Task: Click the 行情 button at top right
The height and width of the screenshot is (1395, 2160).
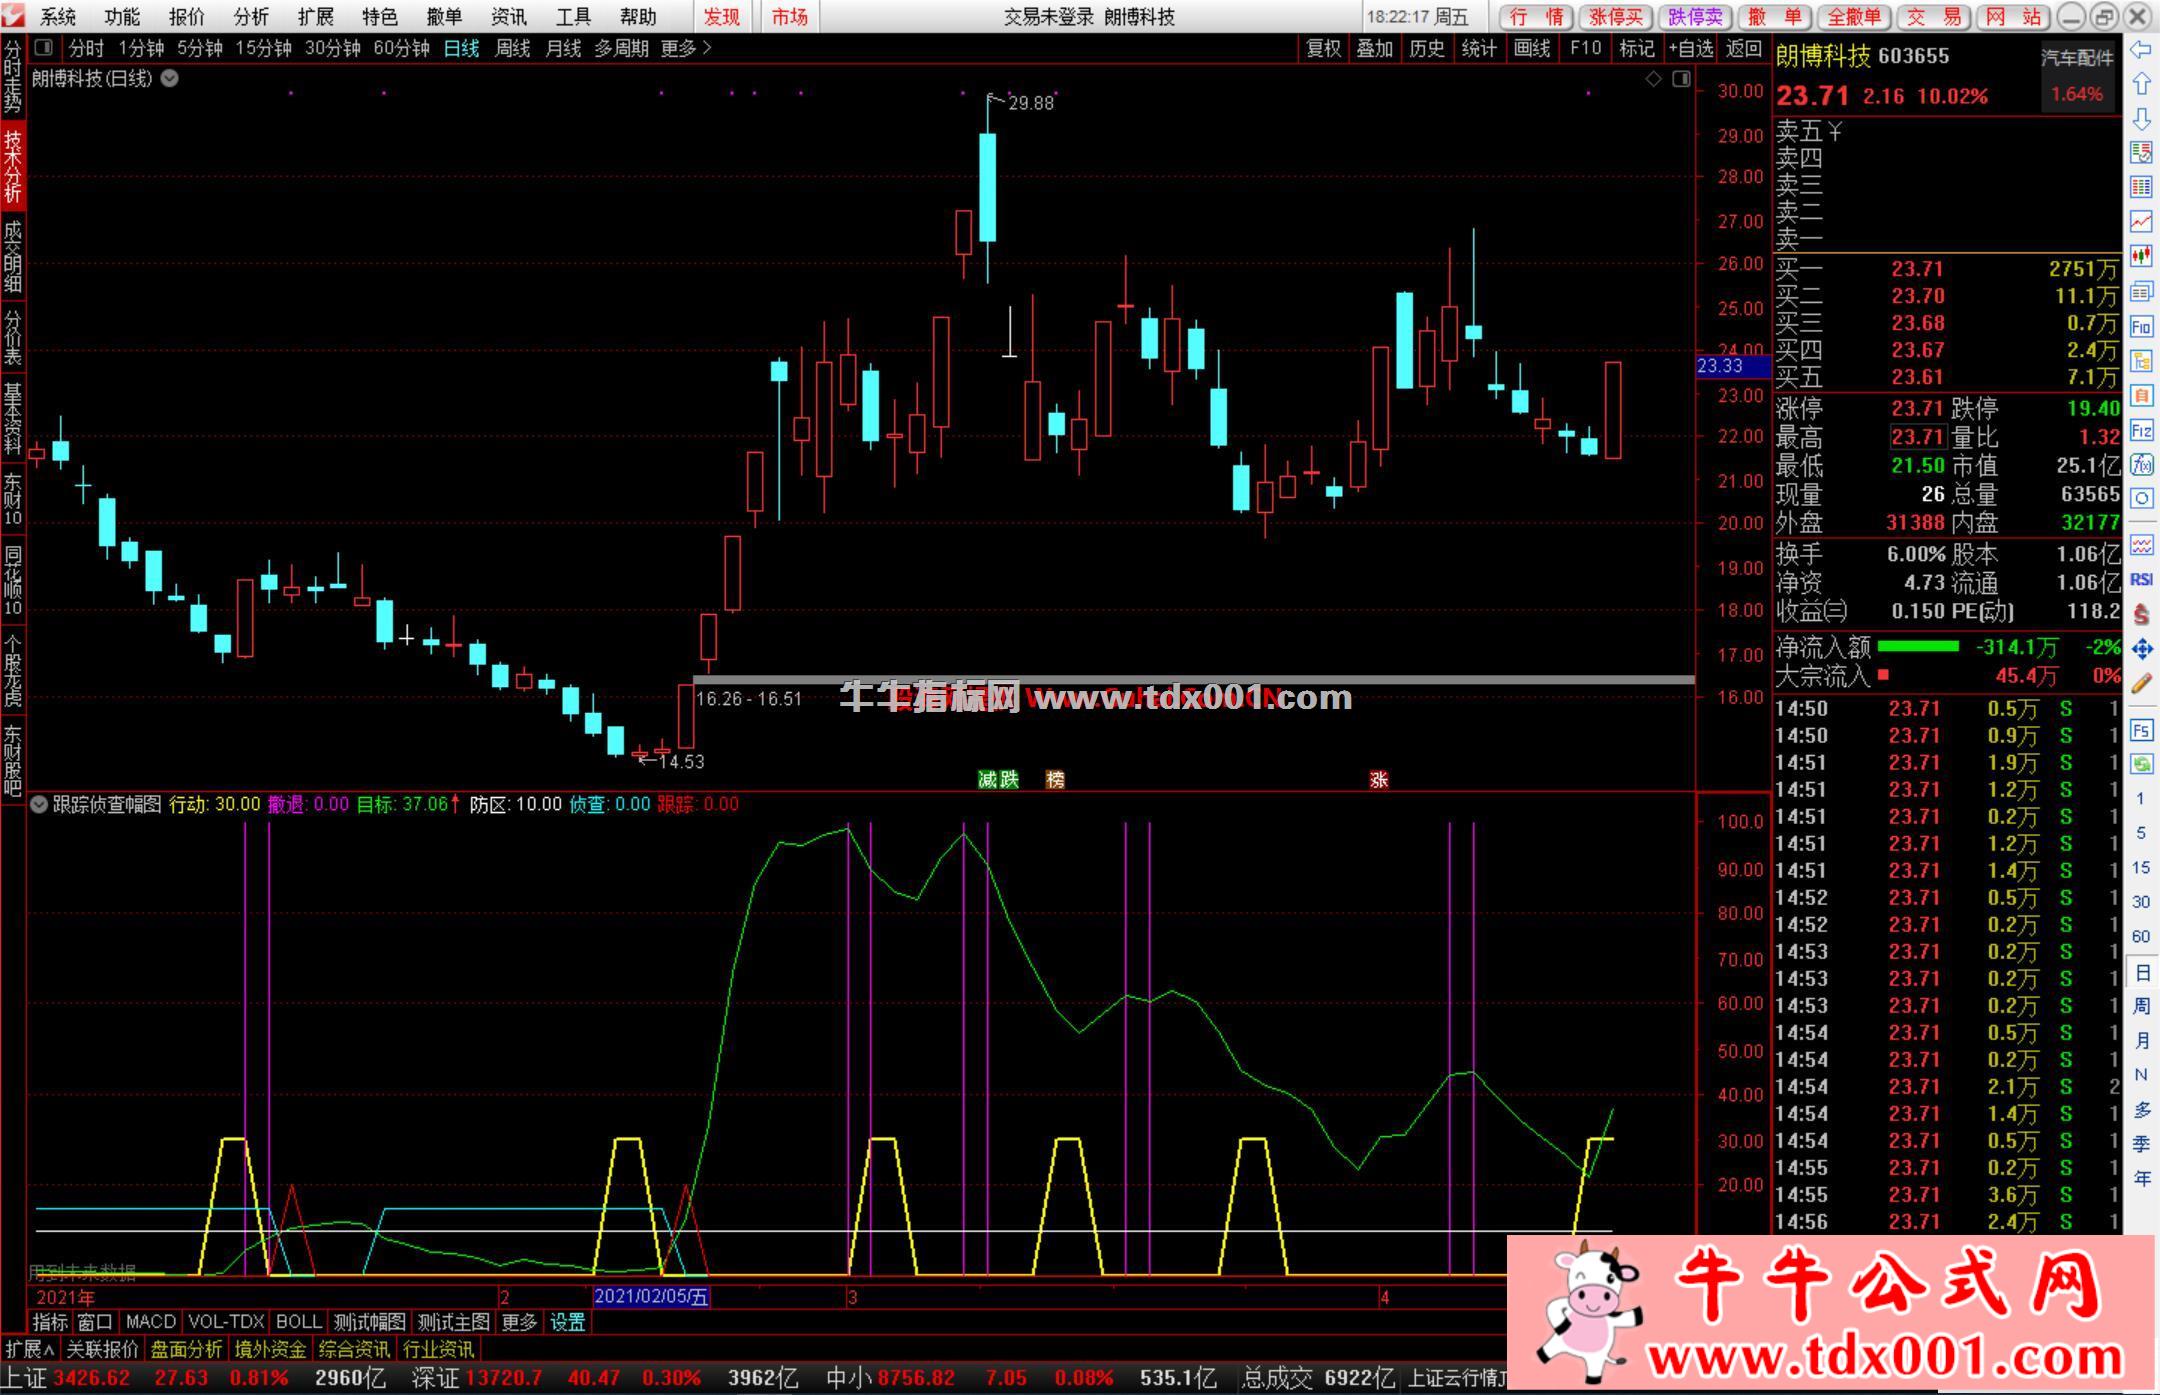Action: point(1536,17)
